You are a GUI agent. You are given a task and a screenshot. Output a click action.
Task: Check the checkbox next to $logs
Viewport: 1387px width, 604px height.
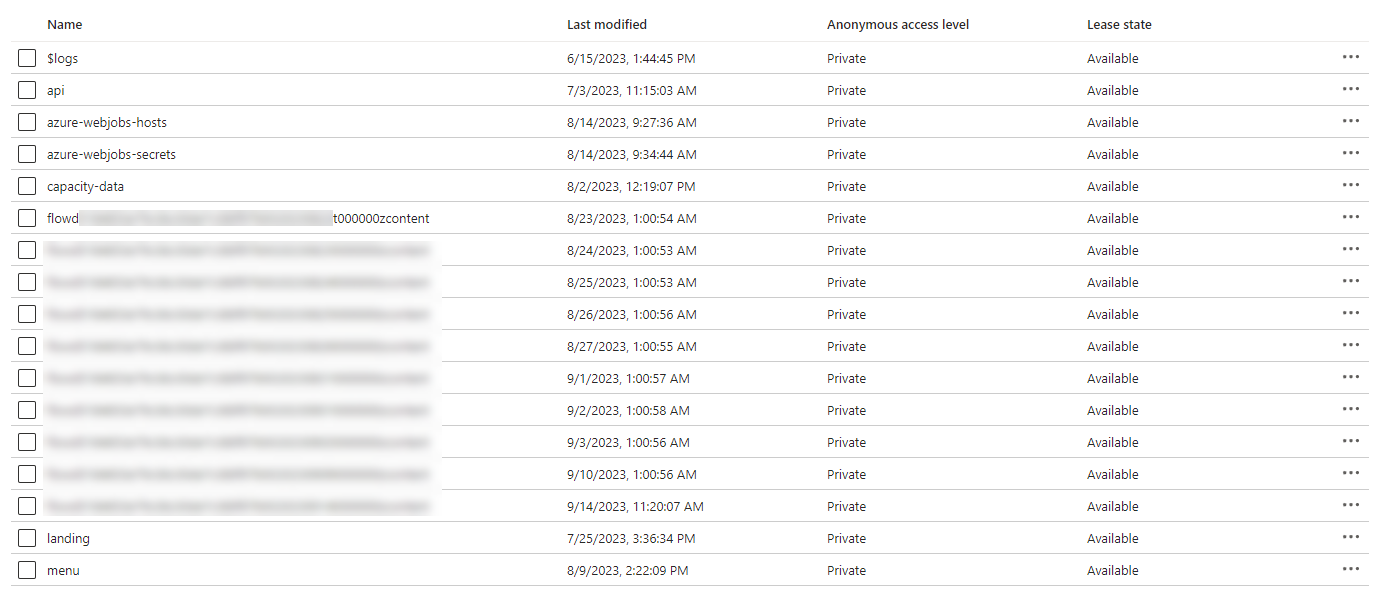[x=27, y=58]
